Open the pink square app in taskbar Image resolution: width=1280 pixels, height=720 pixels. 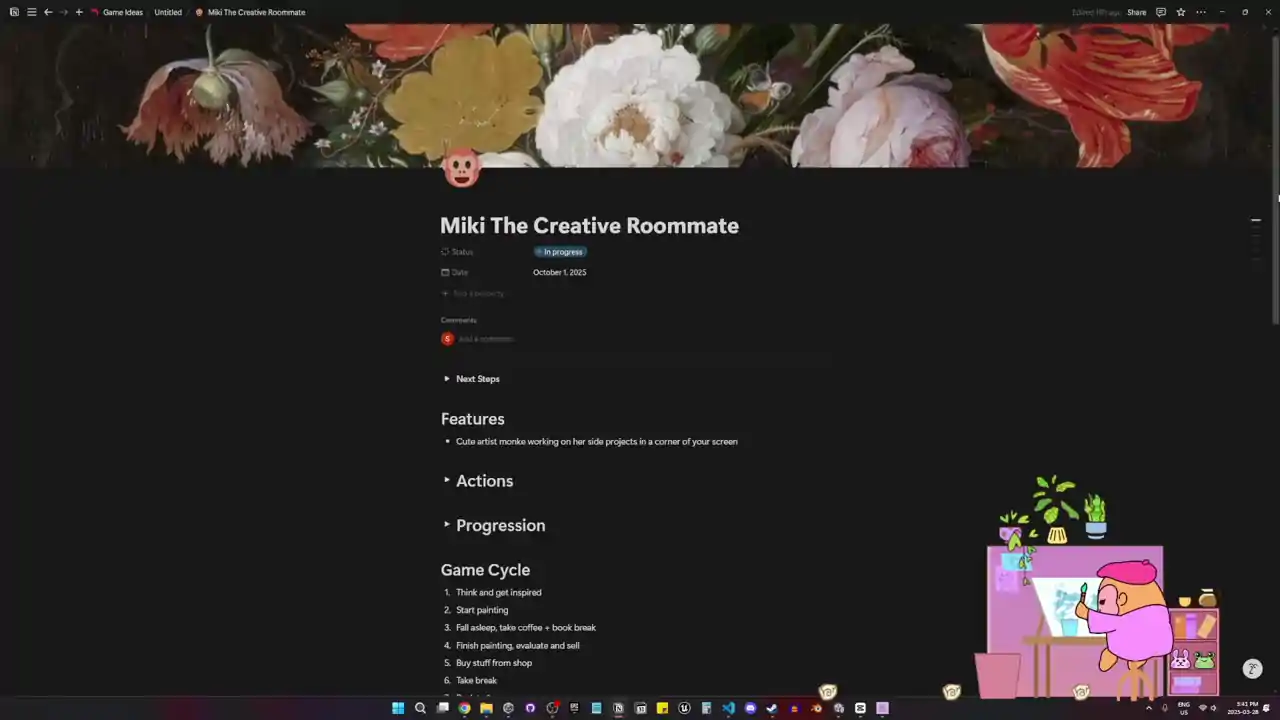pyautogui.click(x=882, y=708)
